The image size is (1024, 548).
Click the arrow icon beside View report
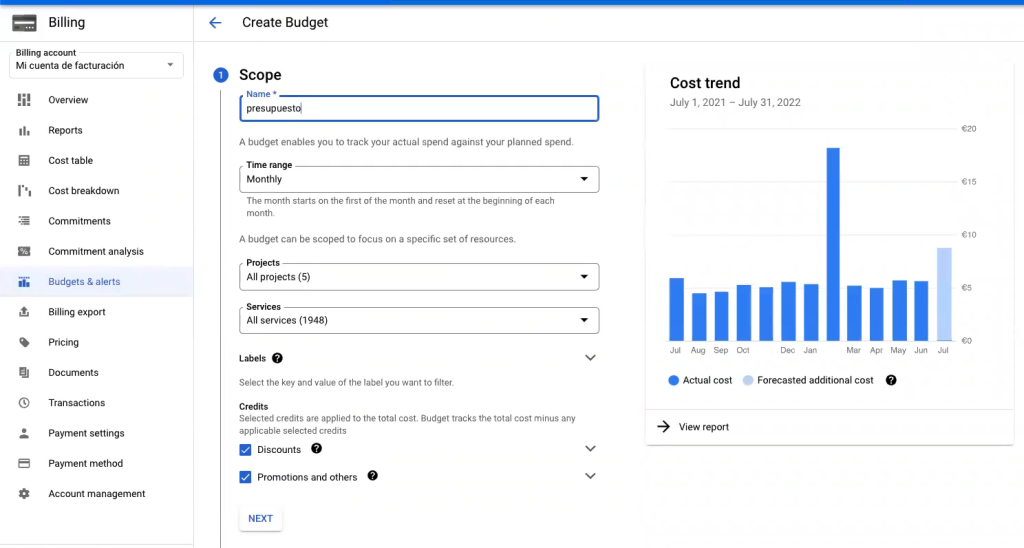(x=664, y=427)
